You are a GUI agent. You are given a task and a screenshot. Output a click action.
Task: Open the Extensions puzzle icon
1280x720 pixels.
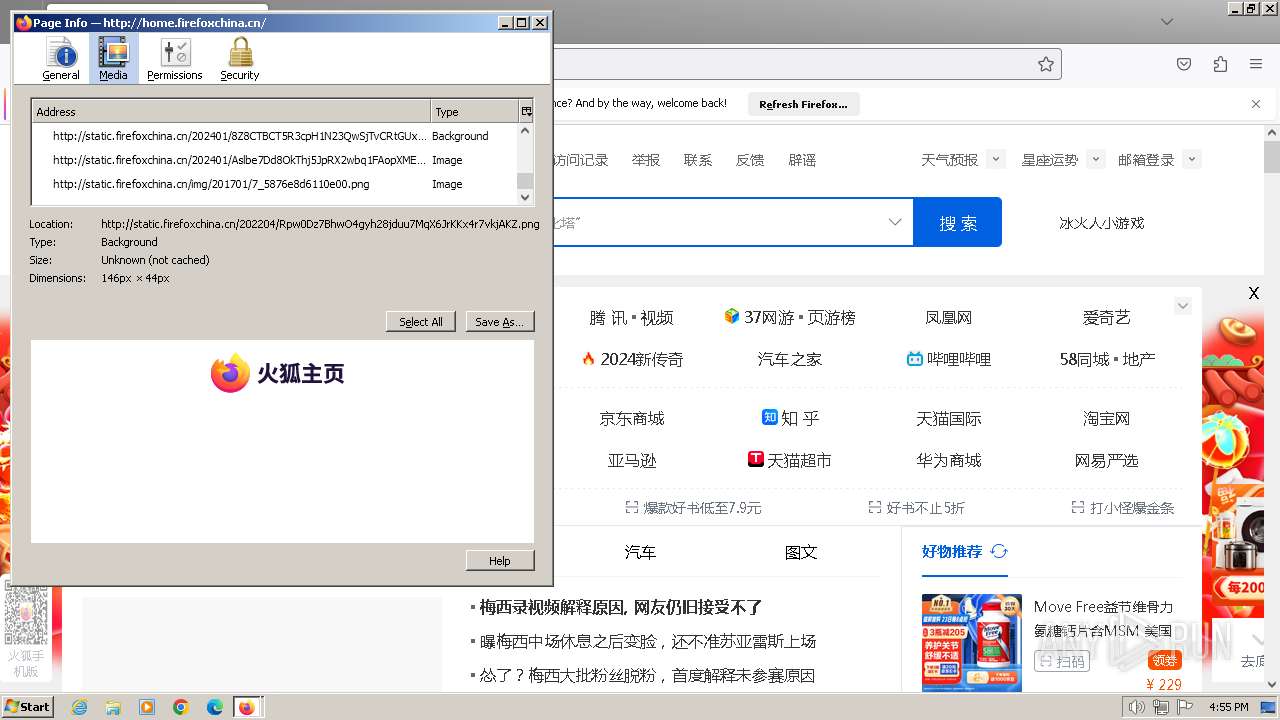coord(1220,64)
